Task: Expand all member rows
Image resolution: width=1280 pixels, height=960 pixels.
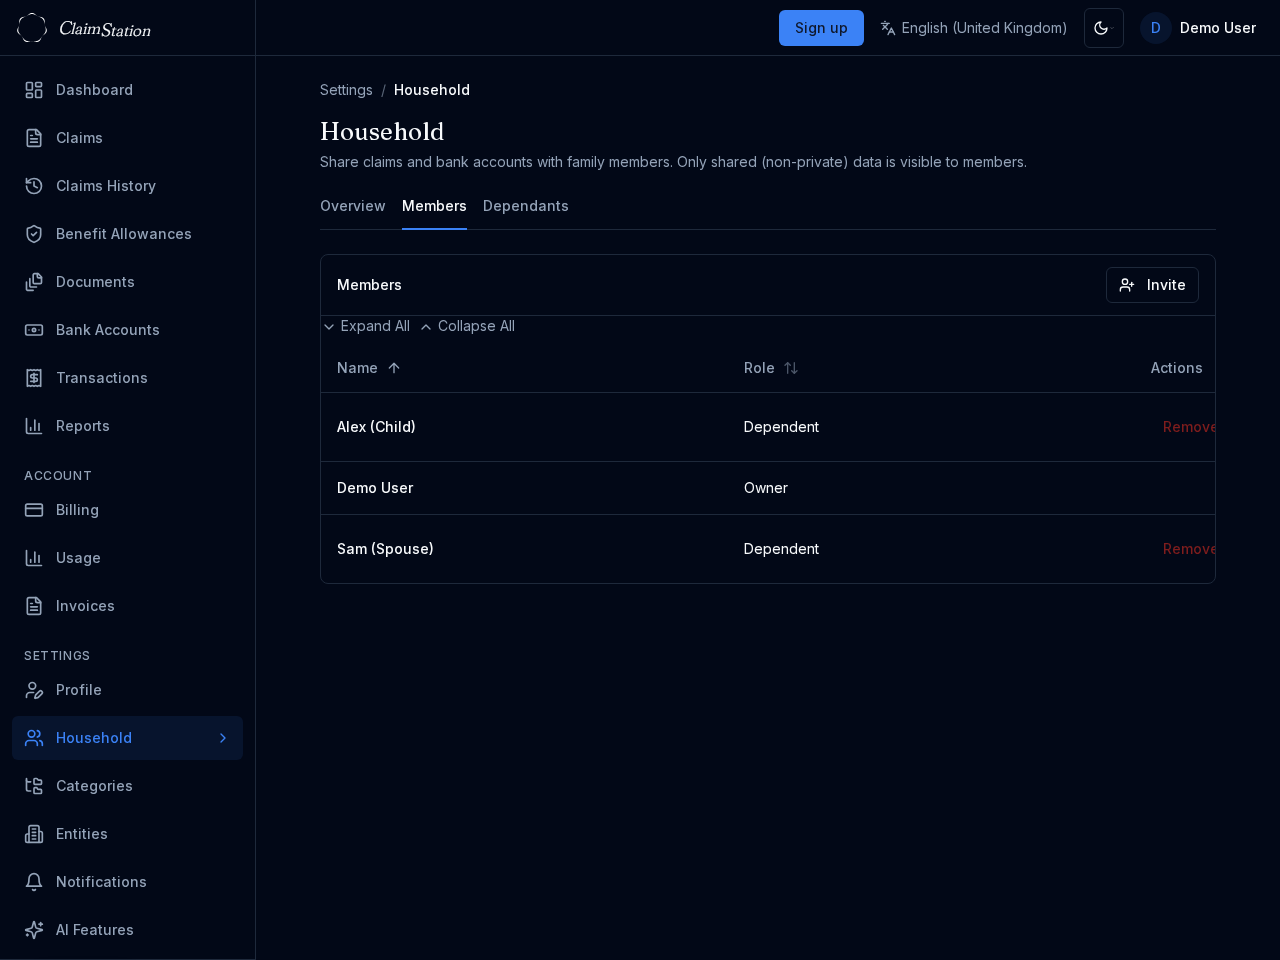Action: (x=366, y=326)
